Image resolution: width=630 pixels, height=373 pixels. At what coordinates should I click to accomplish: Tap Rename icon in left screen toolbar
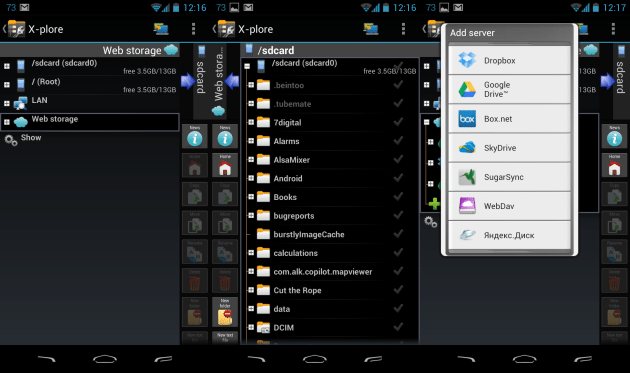point(195,252)
